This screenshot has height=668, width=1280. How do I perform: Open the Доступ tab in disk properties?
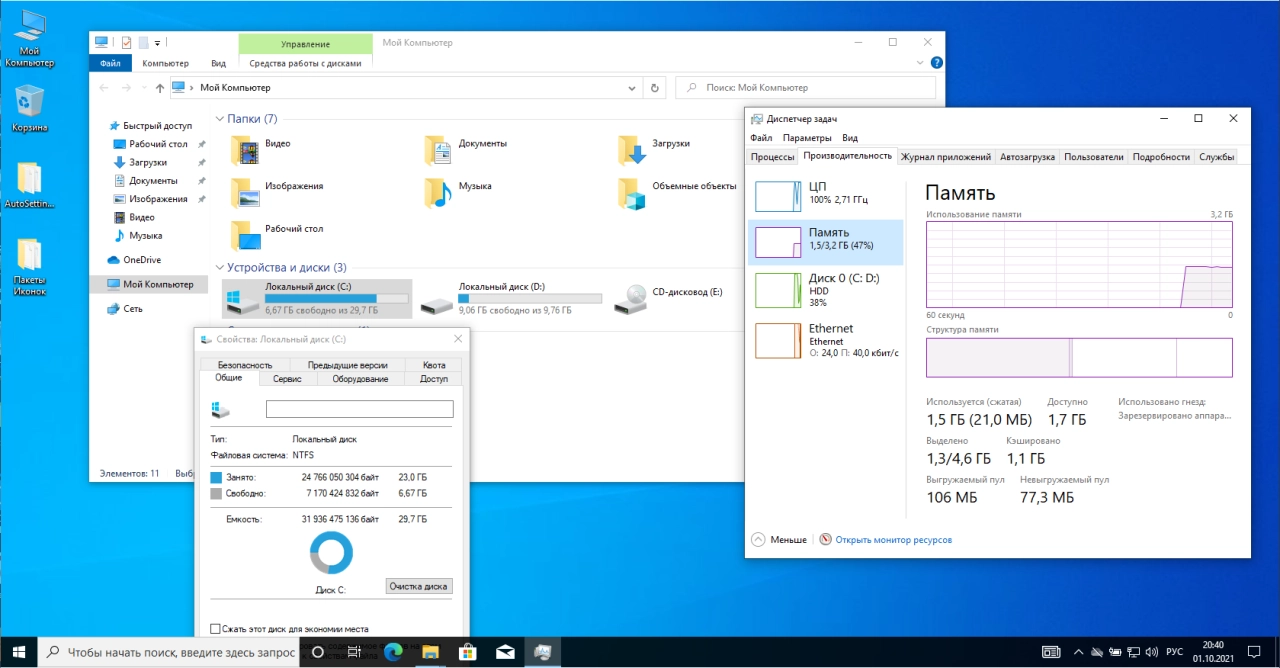(x=434, y=379)
